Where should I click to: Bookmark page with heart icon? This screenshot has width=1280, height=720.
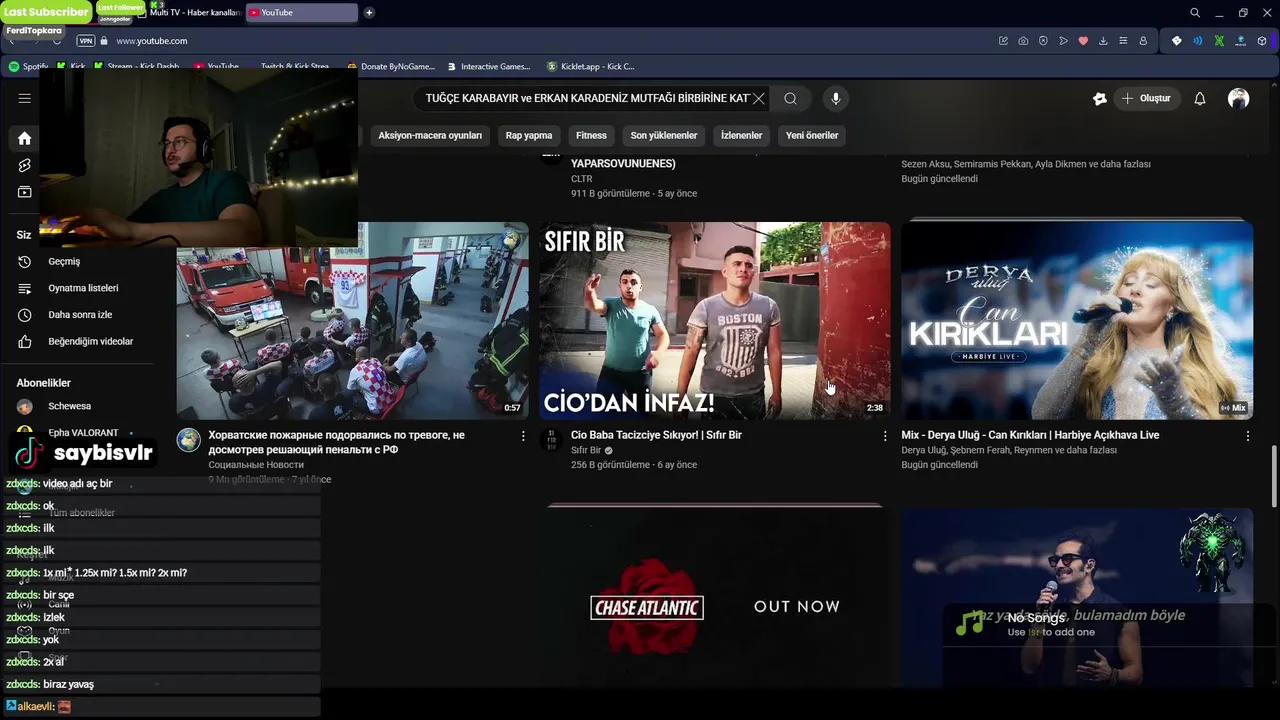click(x=1083, y=41)
